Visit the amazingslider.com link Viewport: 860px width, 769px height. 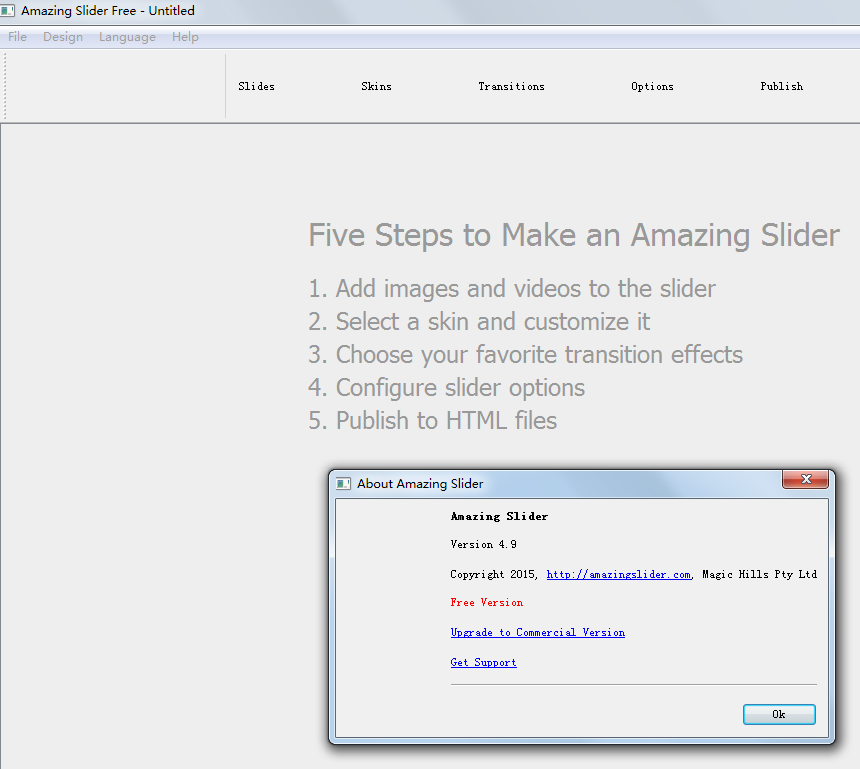[x=618, y=574]
